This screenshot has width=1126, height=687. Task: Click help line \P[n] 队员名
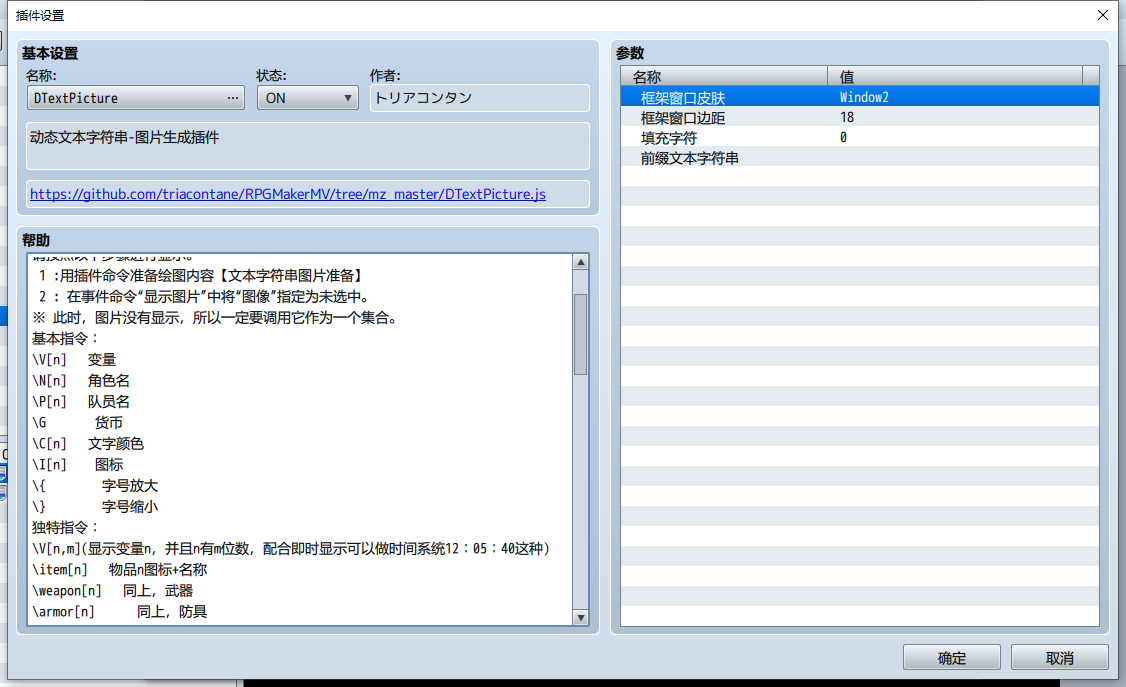click(x=81, y=401)
